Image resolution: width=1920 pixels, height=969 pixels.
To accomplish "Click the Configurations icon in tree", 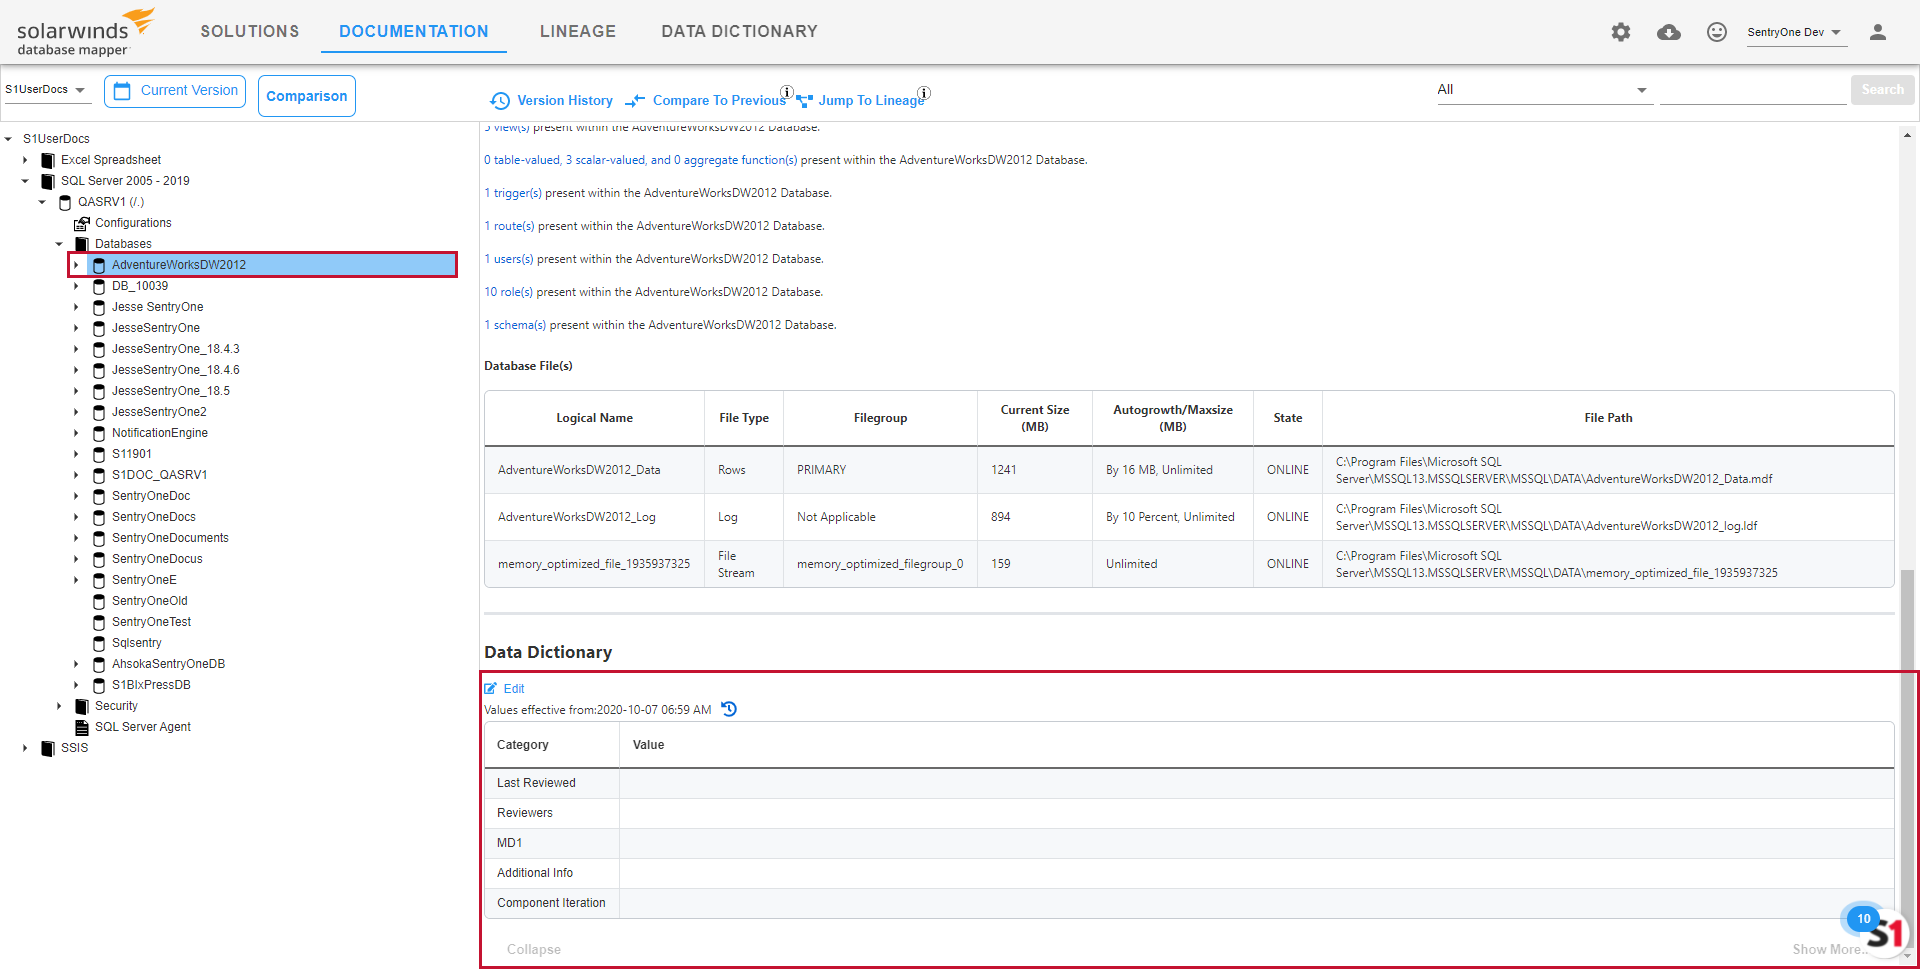I will click(82, 223).
